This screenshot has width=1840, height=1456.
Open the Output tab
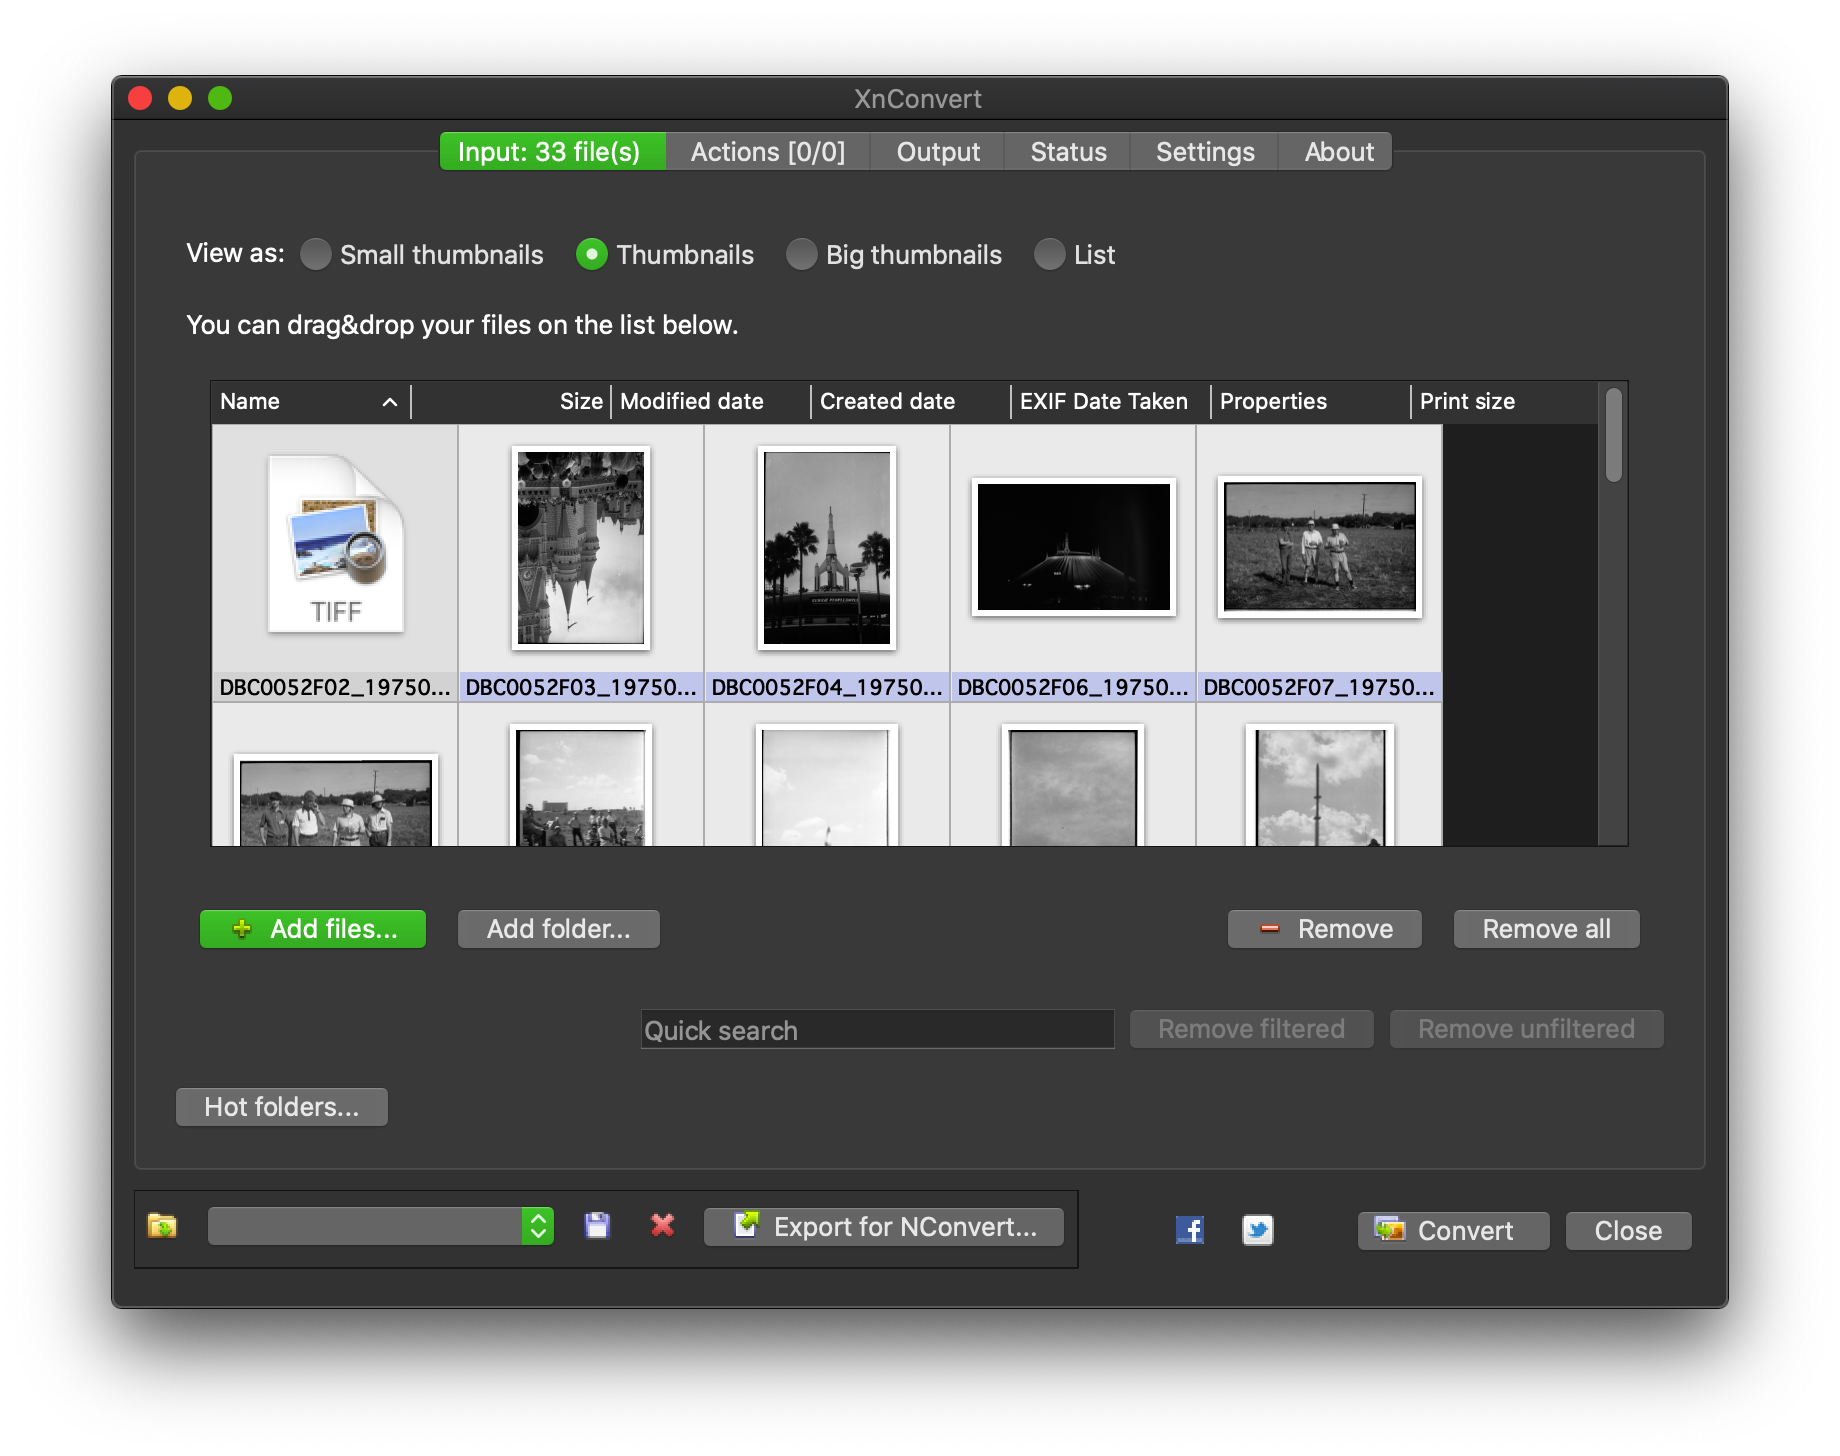(x=937, y=152)
